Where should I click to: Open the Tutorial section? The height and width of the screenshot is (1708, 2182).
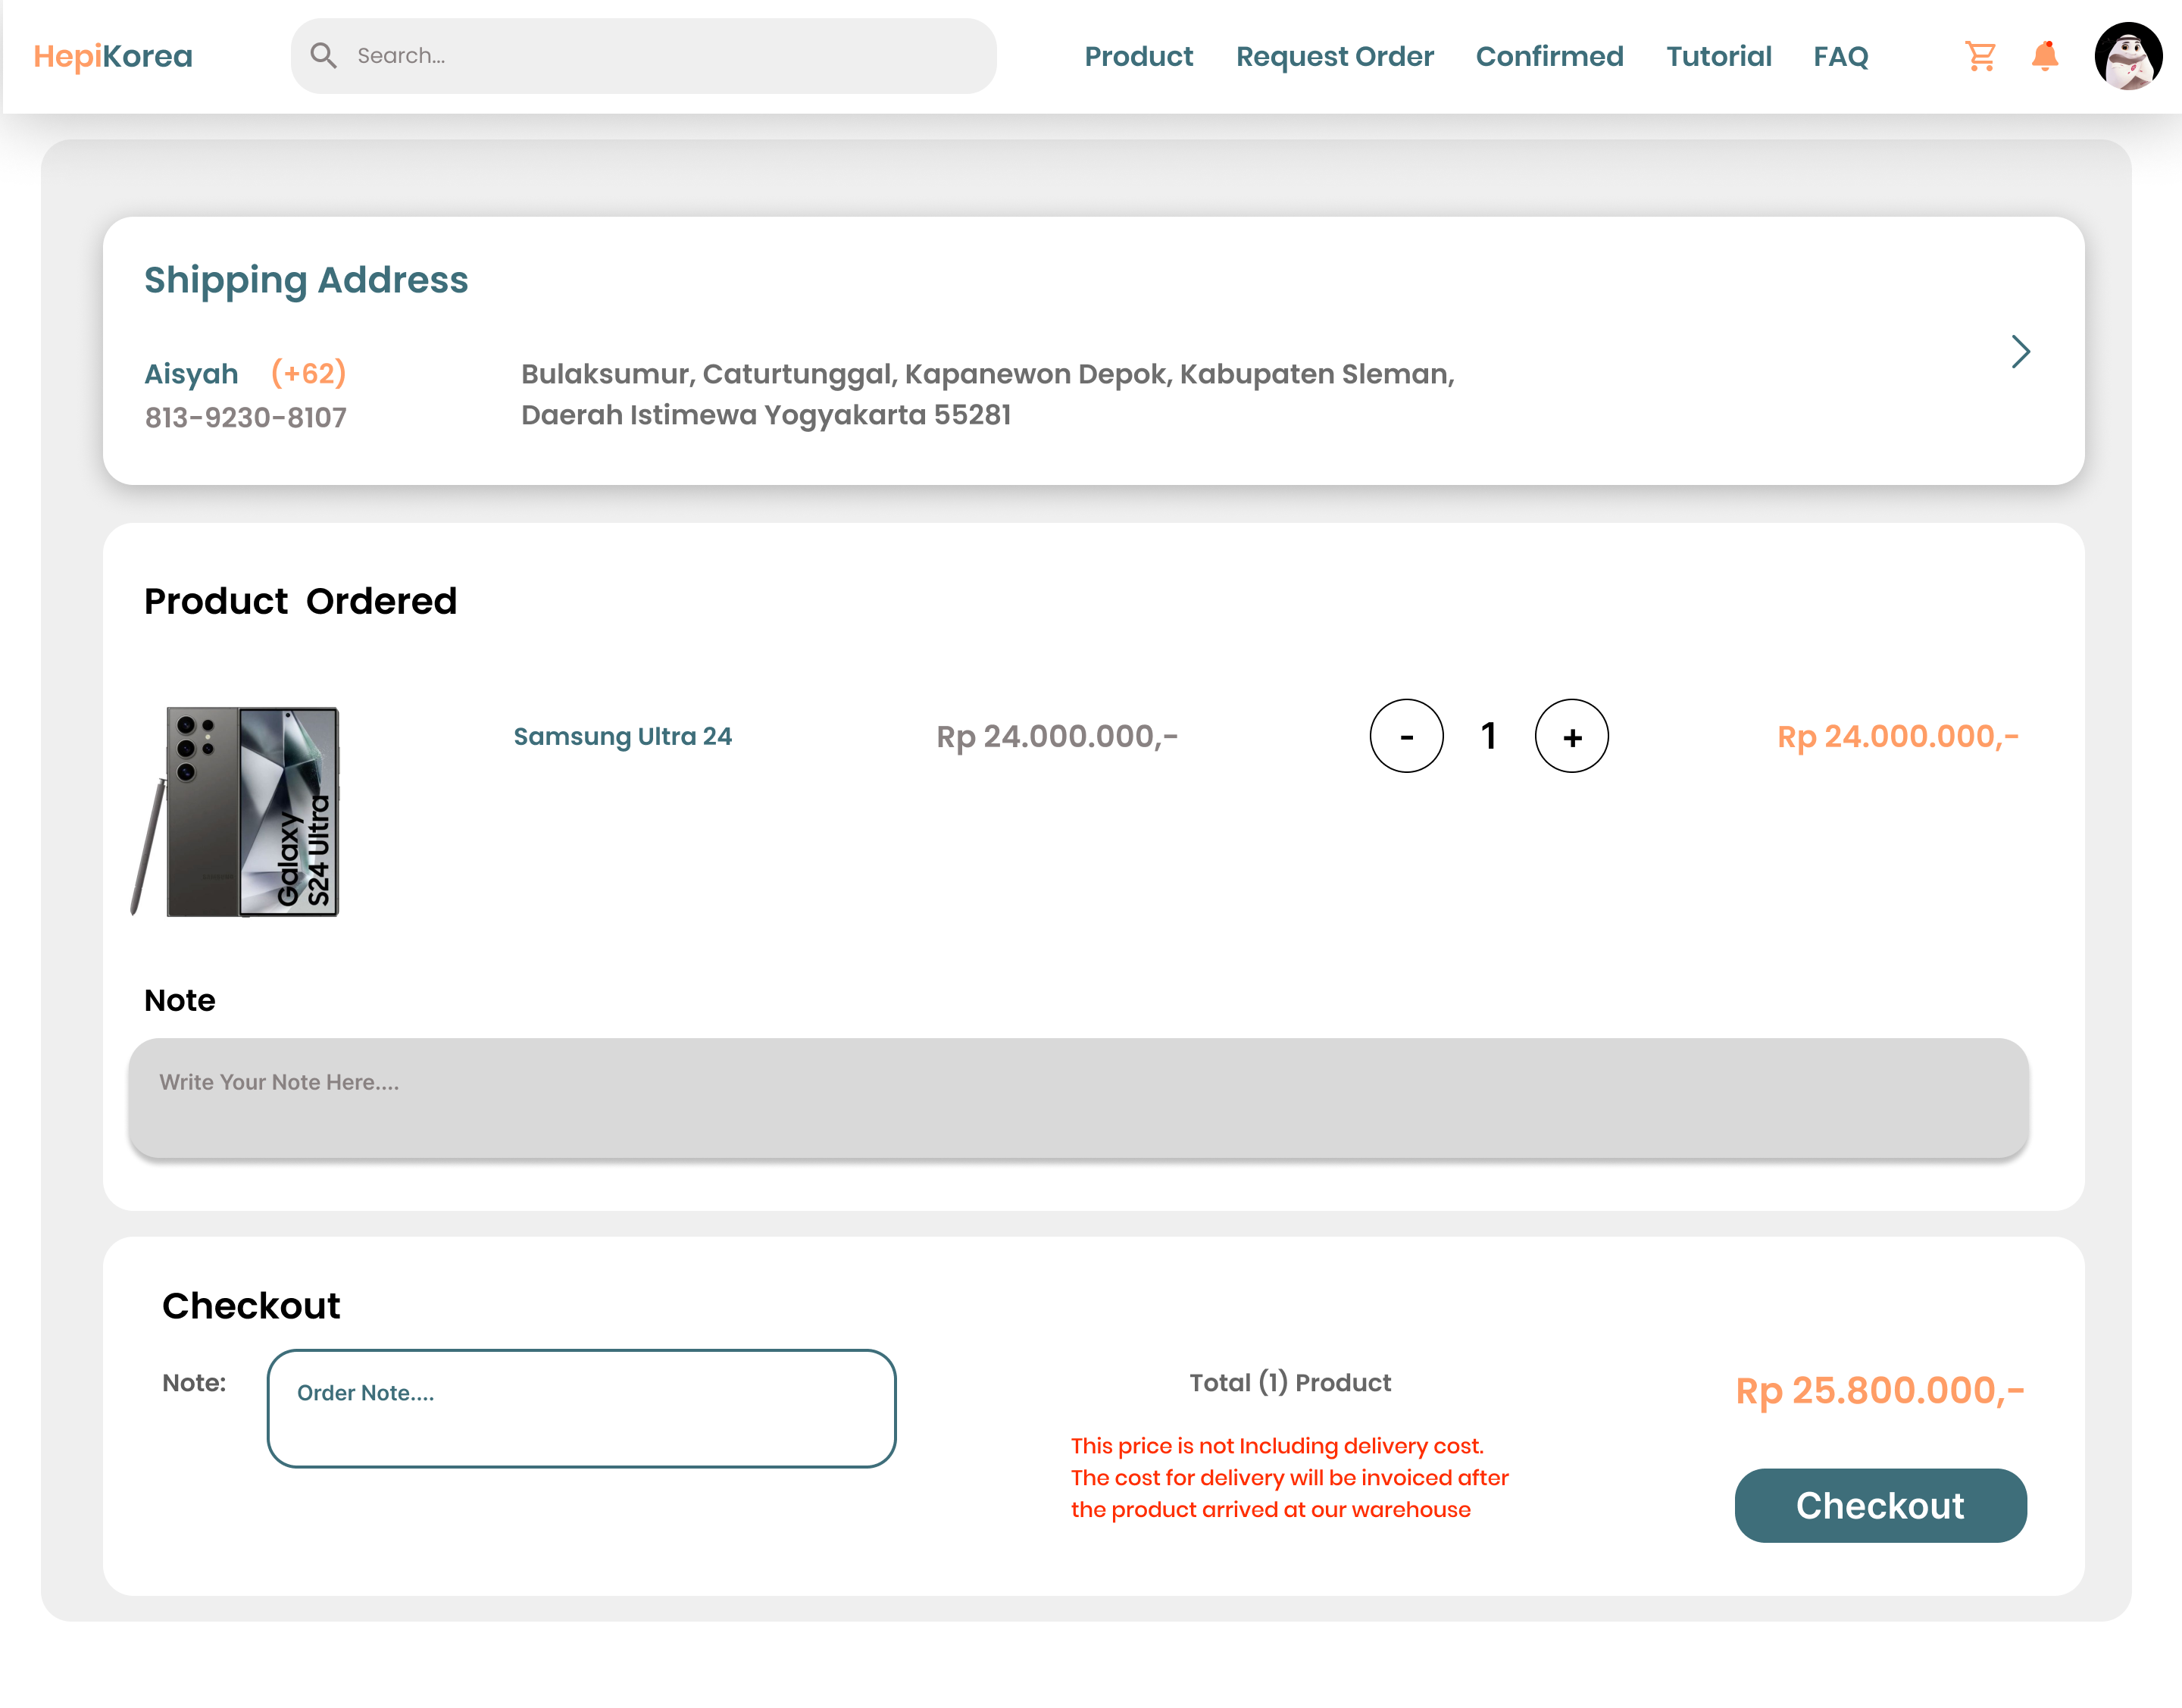click(1718, 57)
